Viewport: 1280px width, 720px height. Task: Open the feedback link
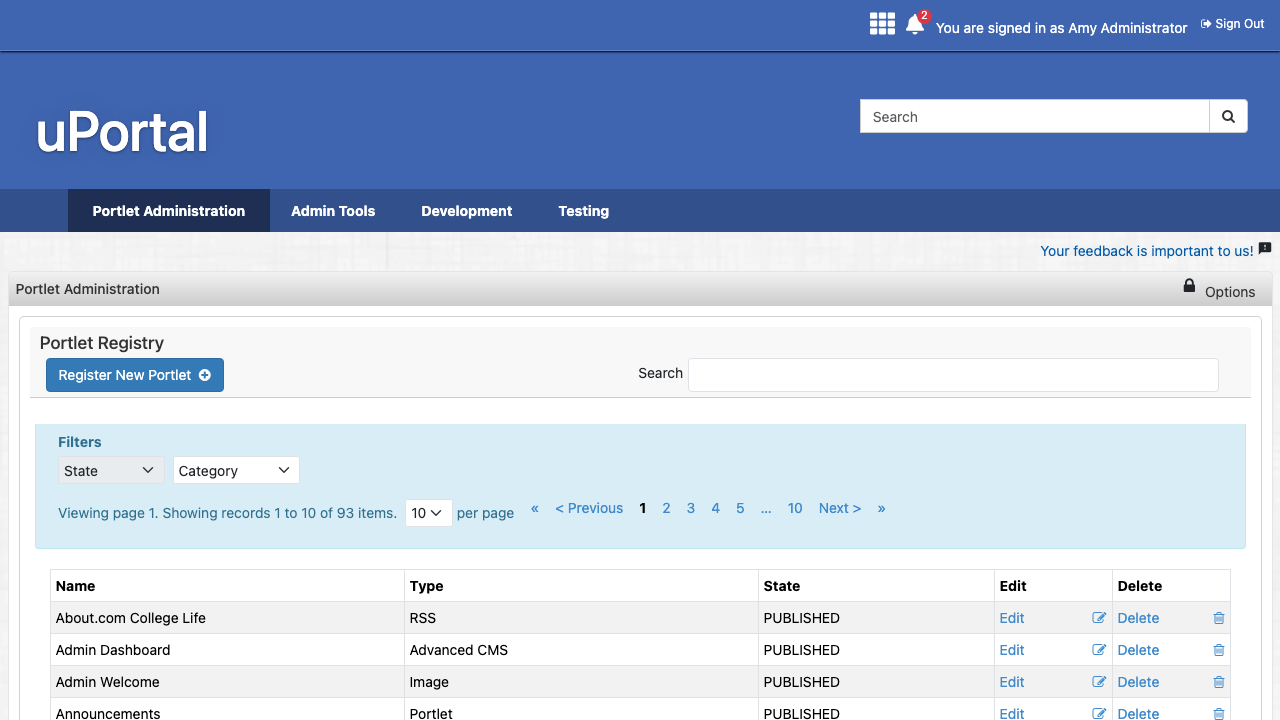[1147, 251]
